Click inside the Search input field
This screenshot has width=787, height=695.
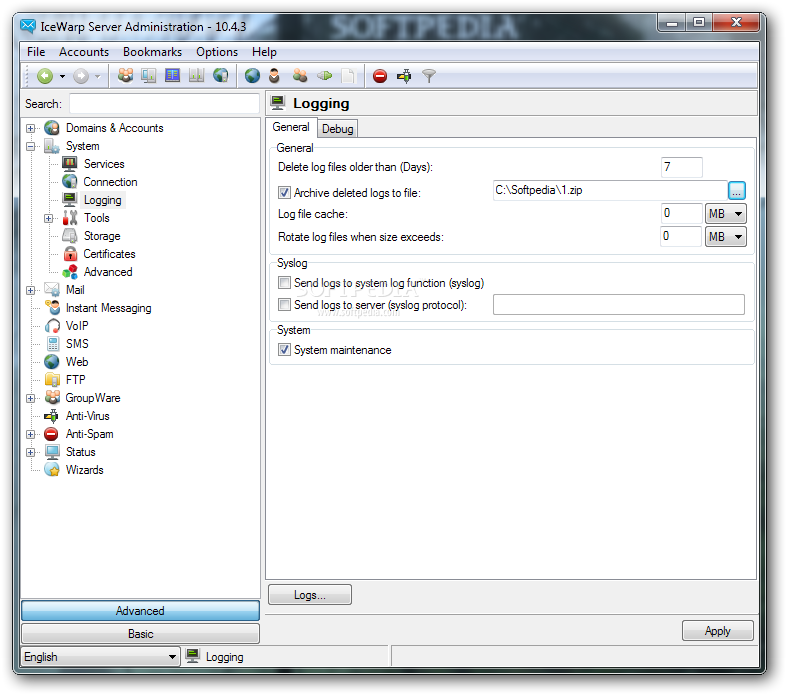click(164, 104)
